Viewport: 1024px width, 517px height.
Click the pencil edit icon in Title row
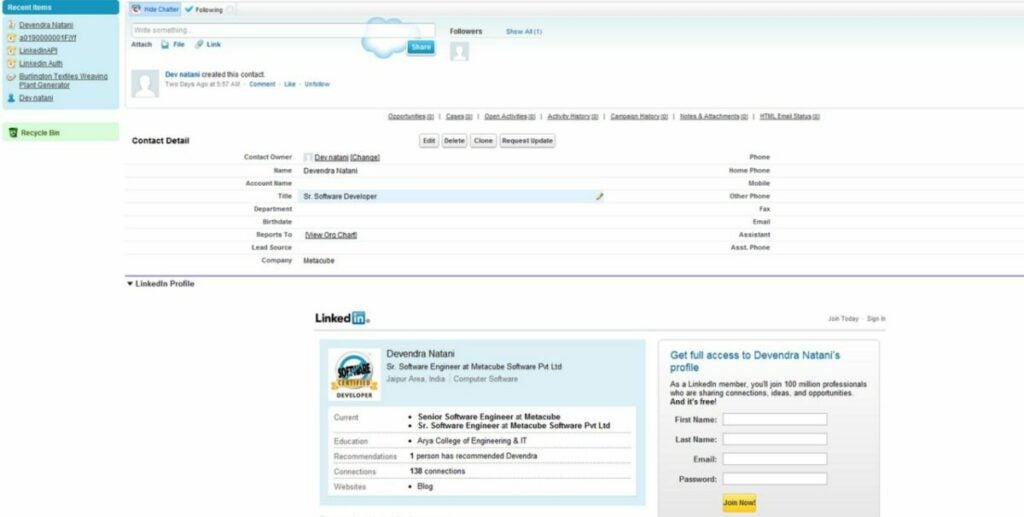600,196
